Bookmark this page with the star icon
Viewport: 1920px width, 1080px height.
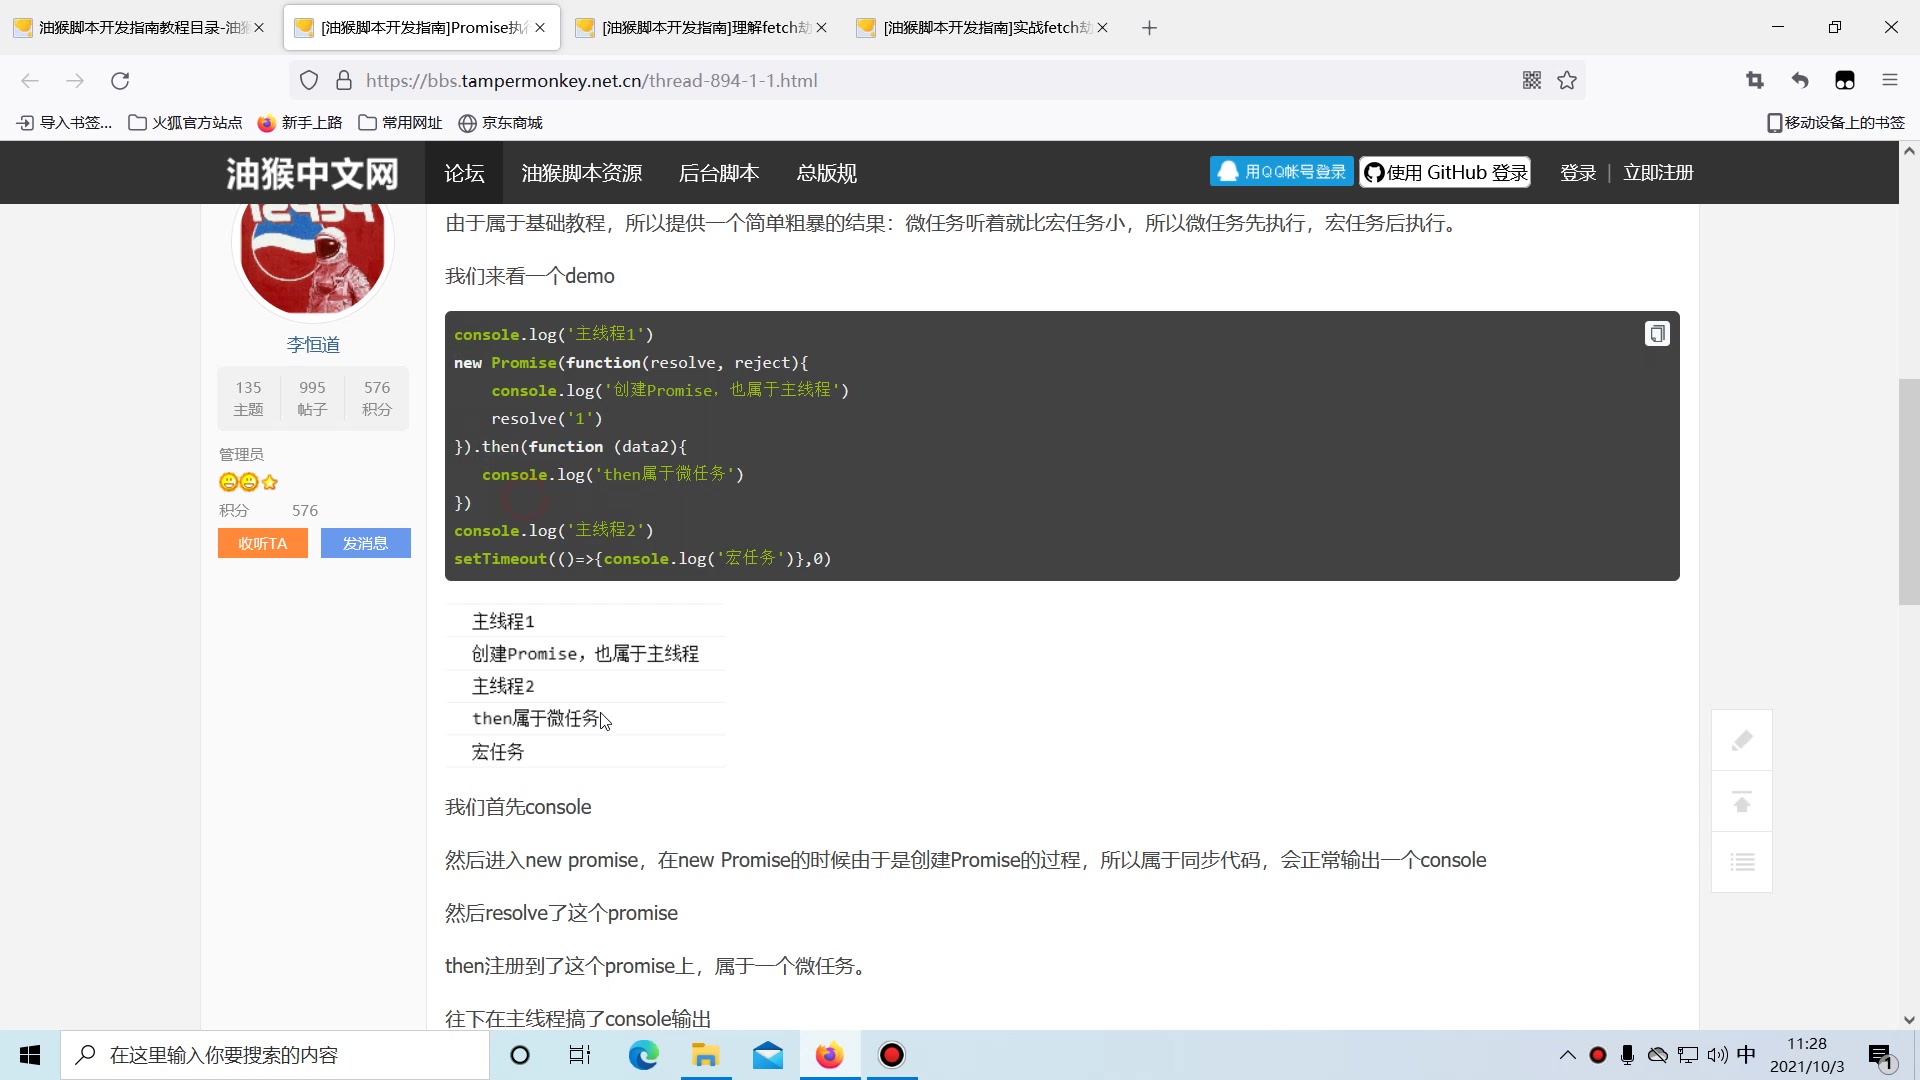tap(1567, 81)
